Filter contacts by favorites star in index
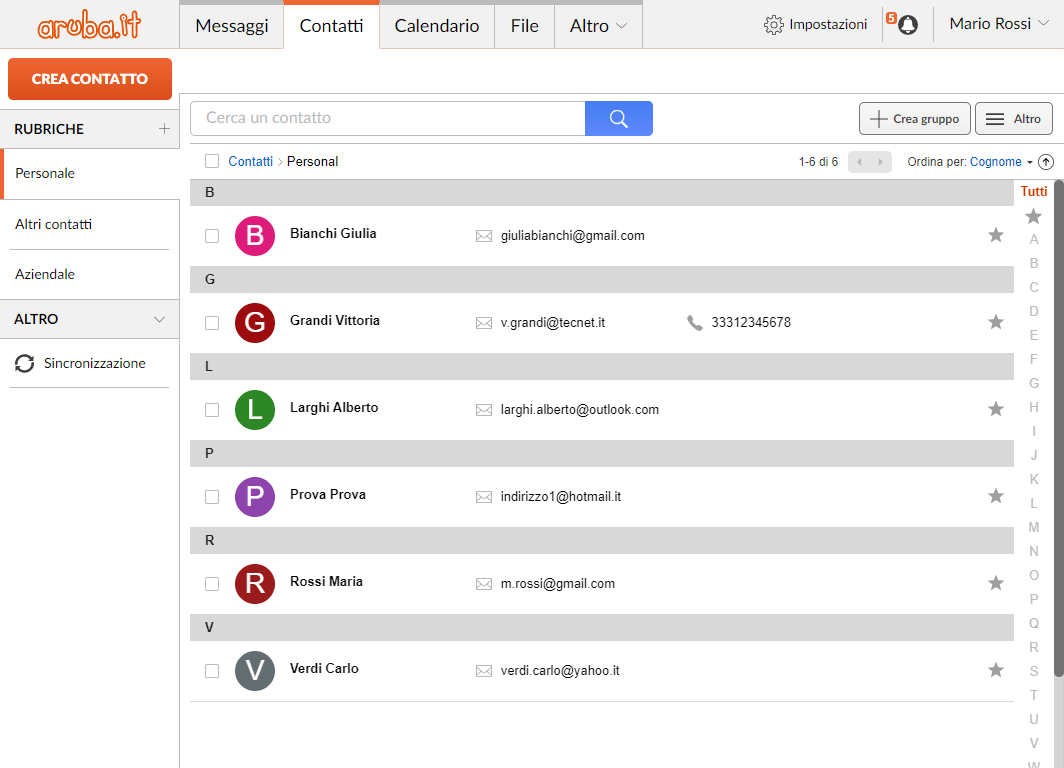The image size is (1064, 768). (1033, 216)
